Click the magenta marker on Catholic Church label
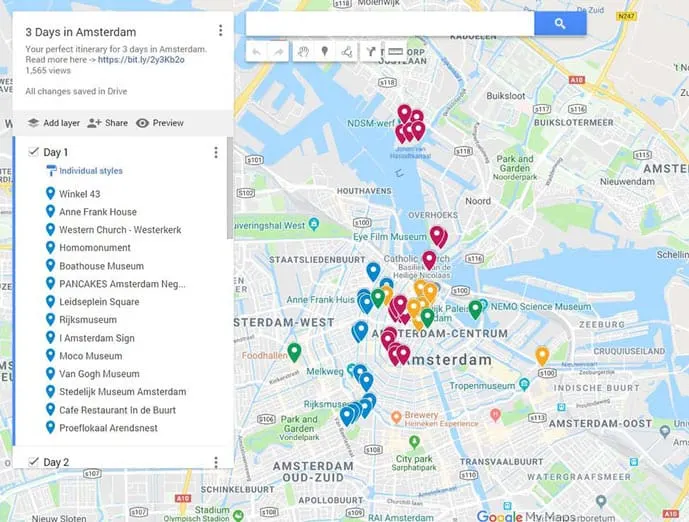Image resolution: width=689 pixels, height=522 pixels. (x=429, y=260)
